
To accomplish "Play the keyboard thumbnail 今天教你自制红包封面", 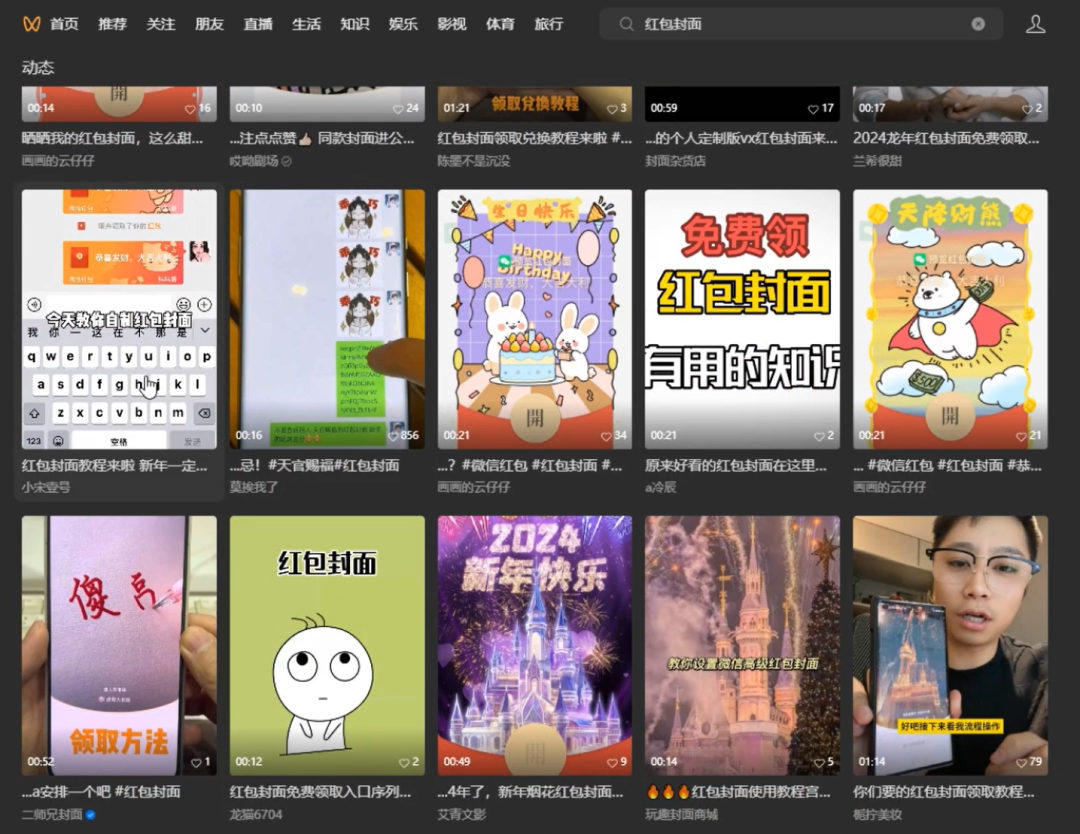I will 119,320.
